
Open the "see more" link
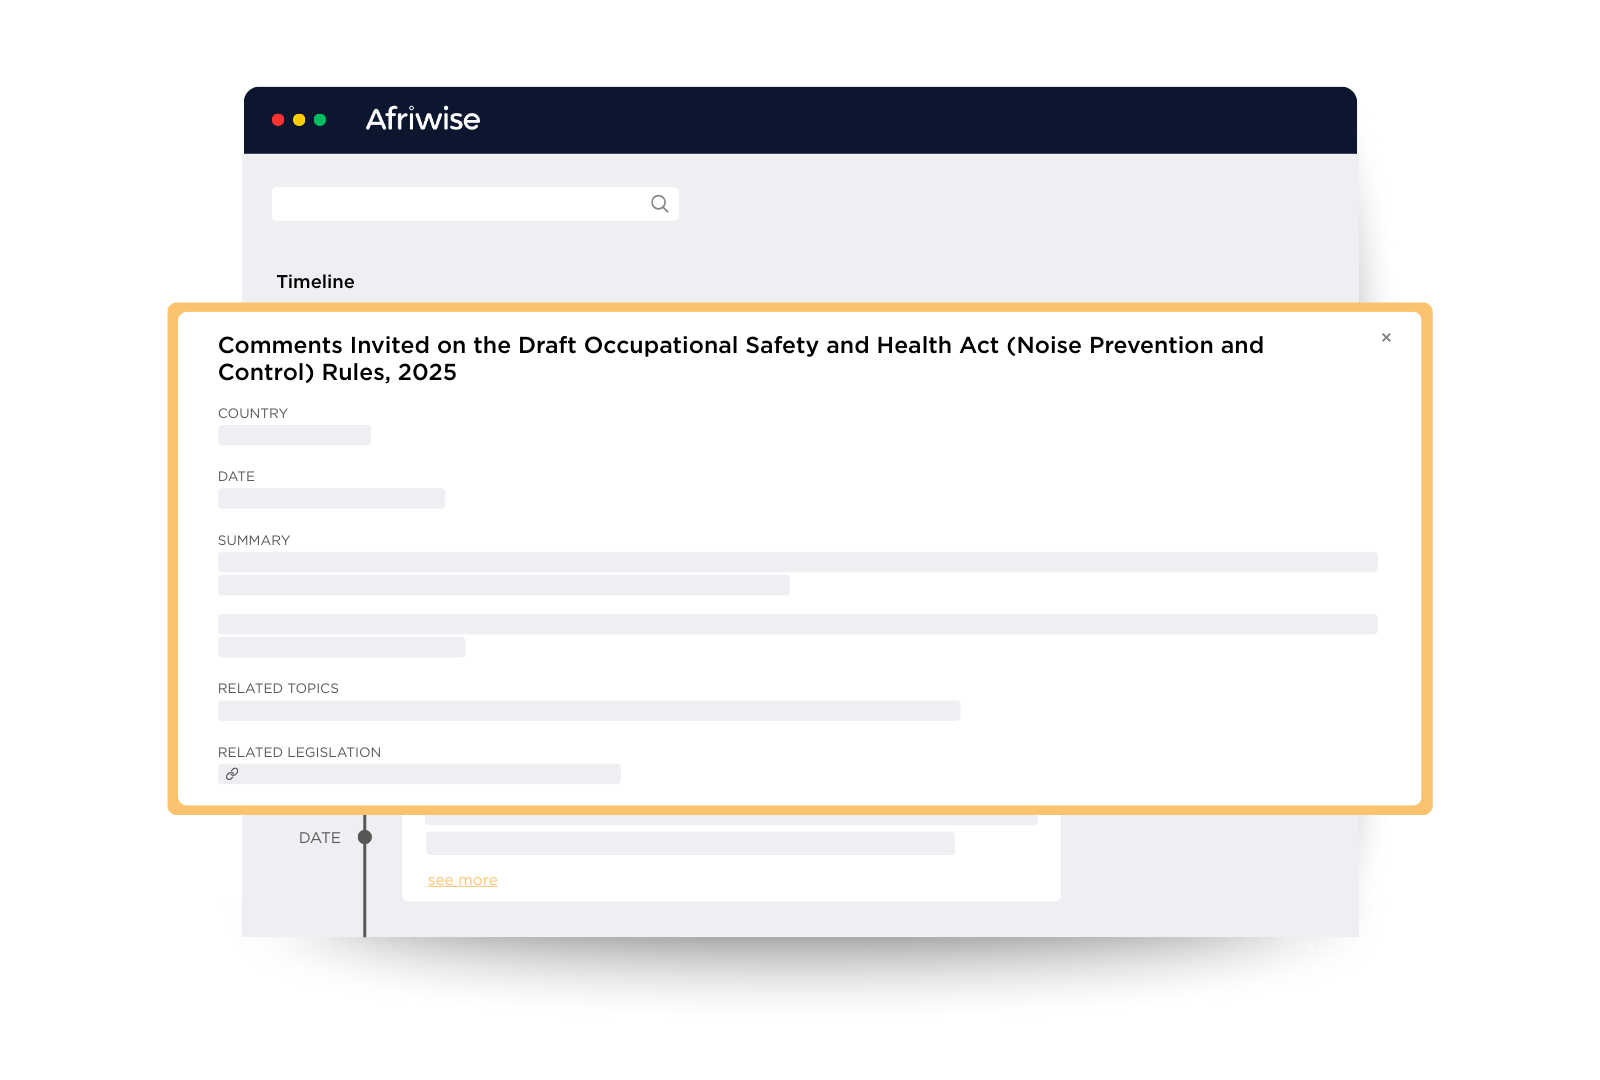pyautogui.click(x=463, y=880)
